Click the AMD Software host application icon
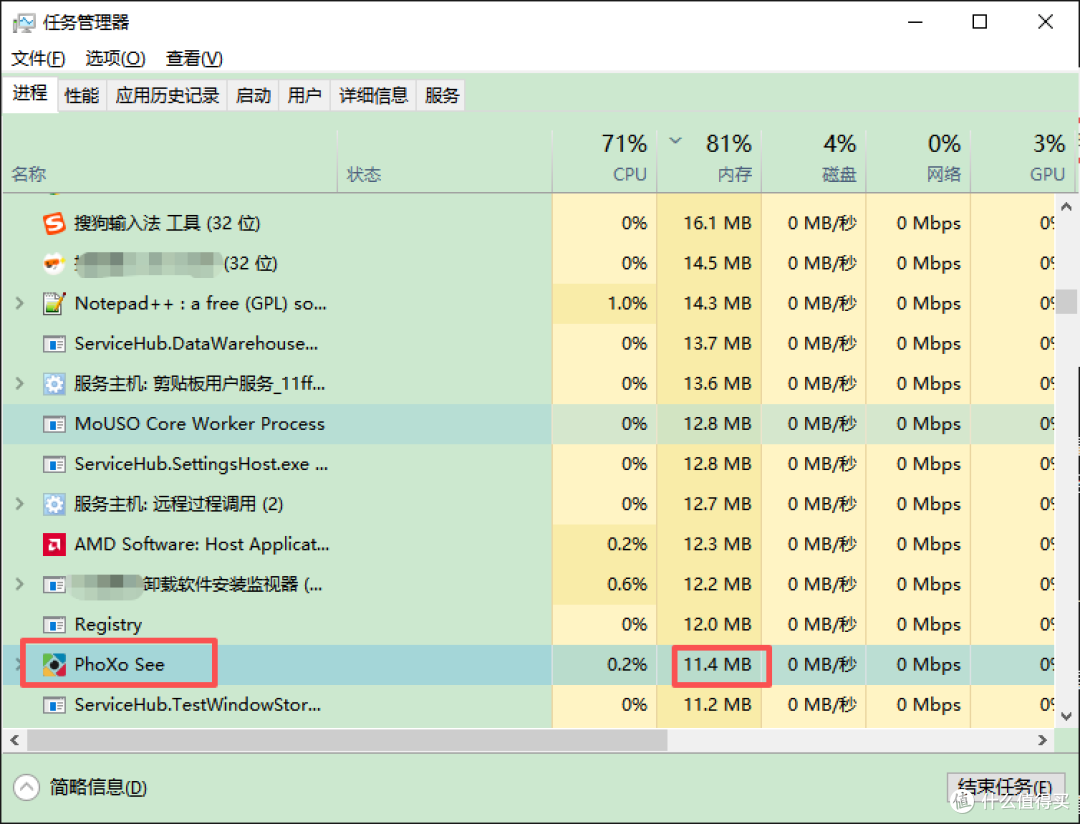Viewport: 1080px width, 824px height. [54, 544]
